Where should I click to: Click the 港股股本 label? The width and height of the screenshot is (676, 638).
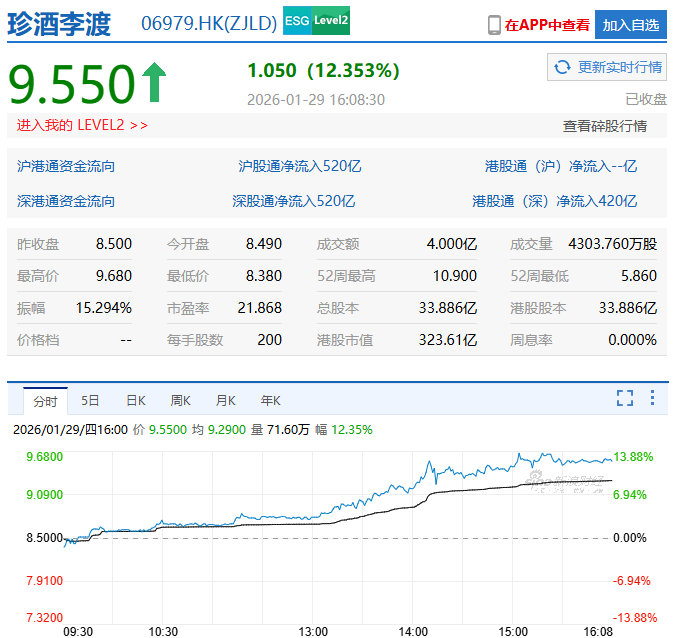pos(538,308)
